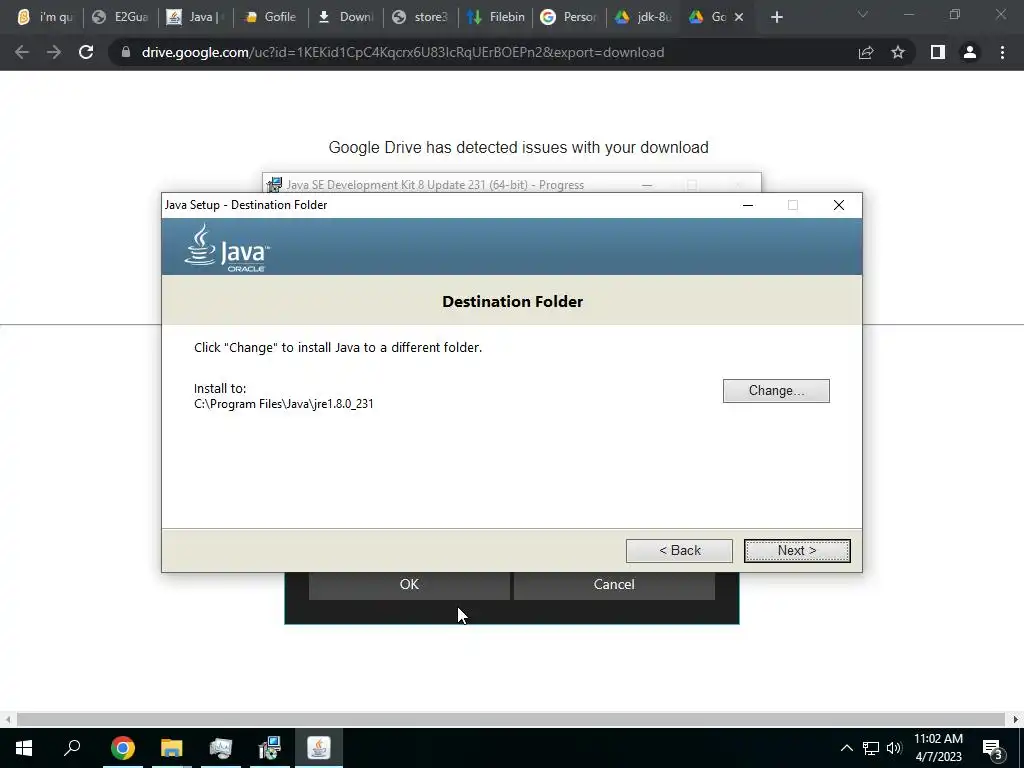This screenshot has width=1024, height=768.
Task: Open network status tray icon
Action: click(x=871, y=748)
